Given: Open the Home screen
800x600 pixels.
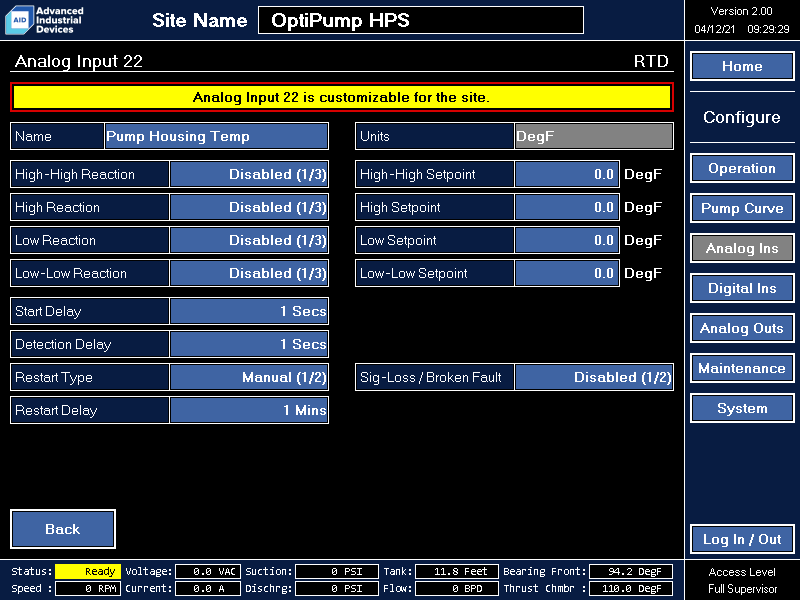Looking at the screenshot, I should [x=742, y=66].
